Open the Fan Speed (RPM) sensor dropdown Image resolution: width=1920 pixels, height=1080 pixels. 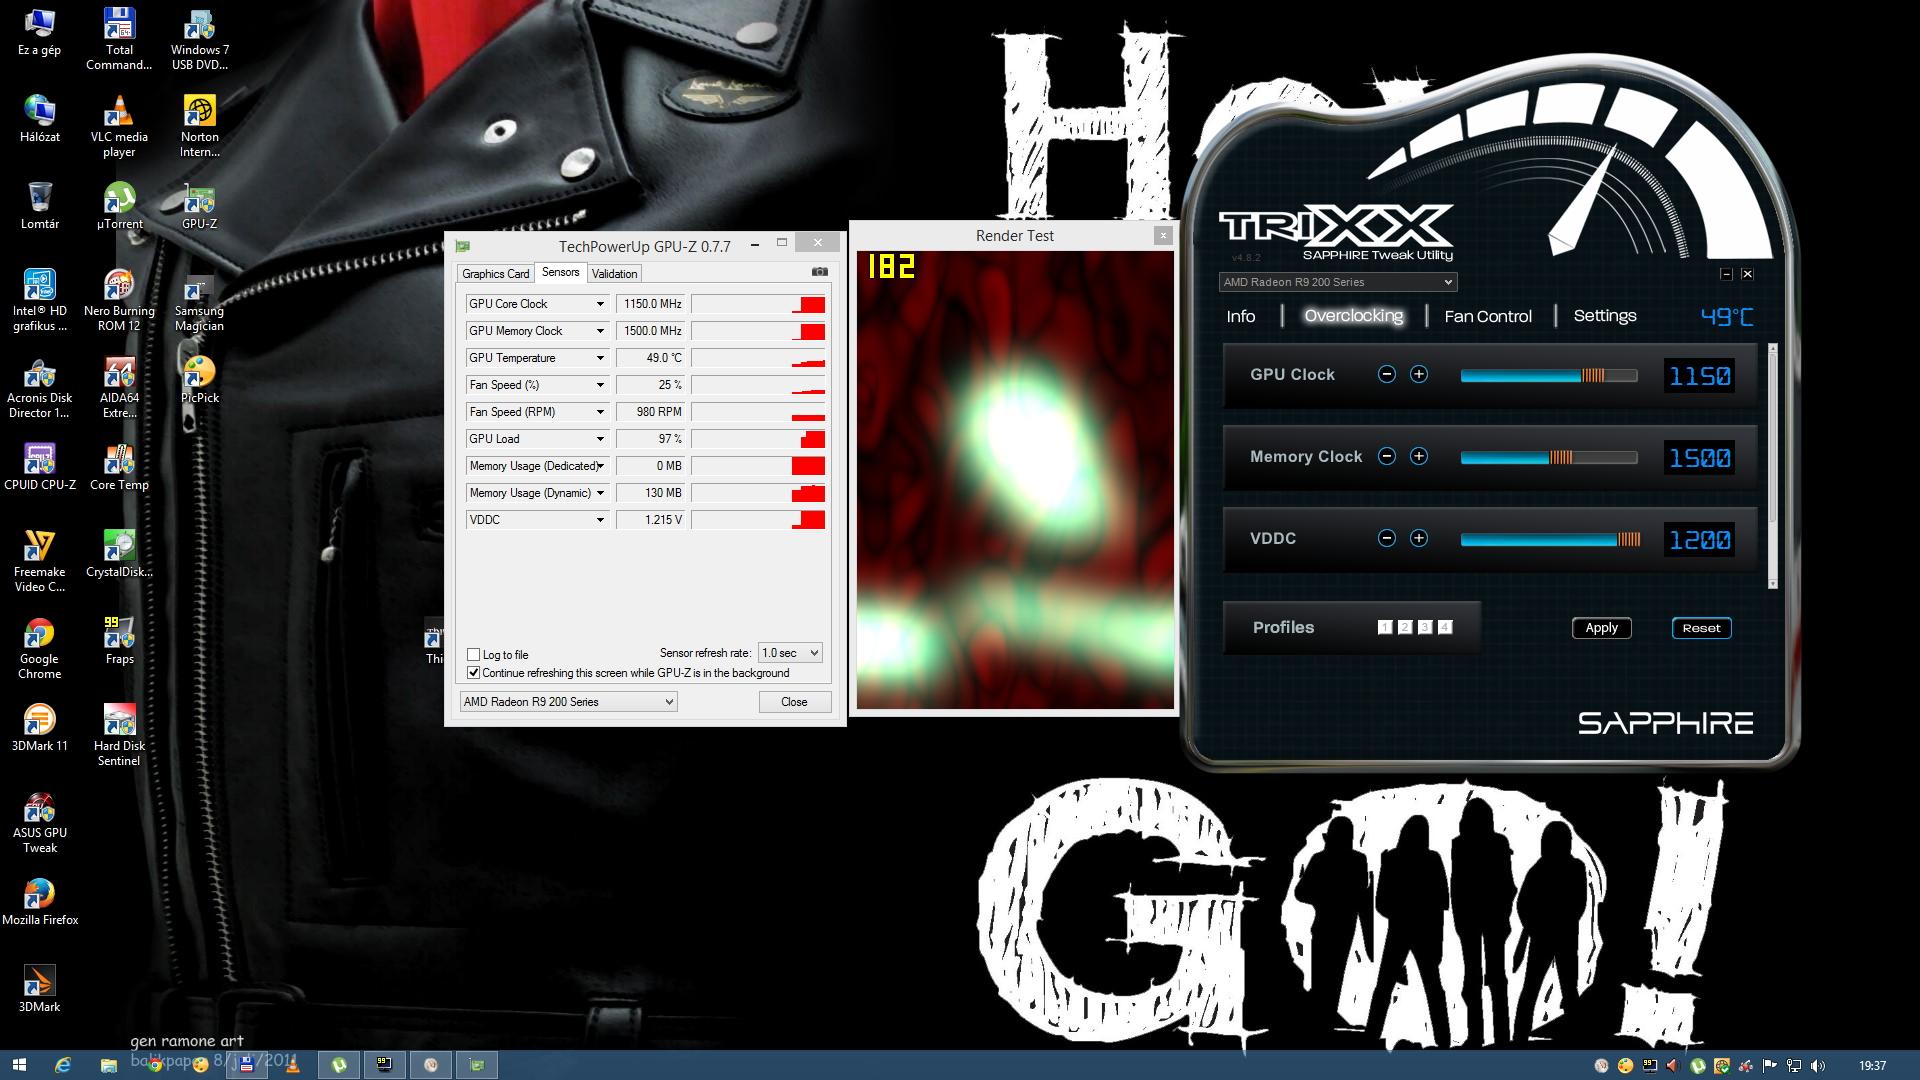tap(600, 412)
